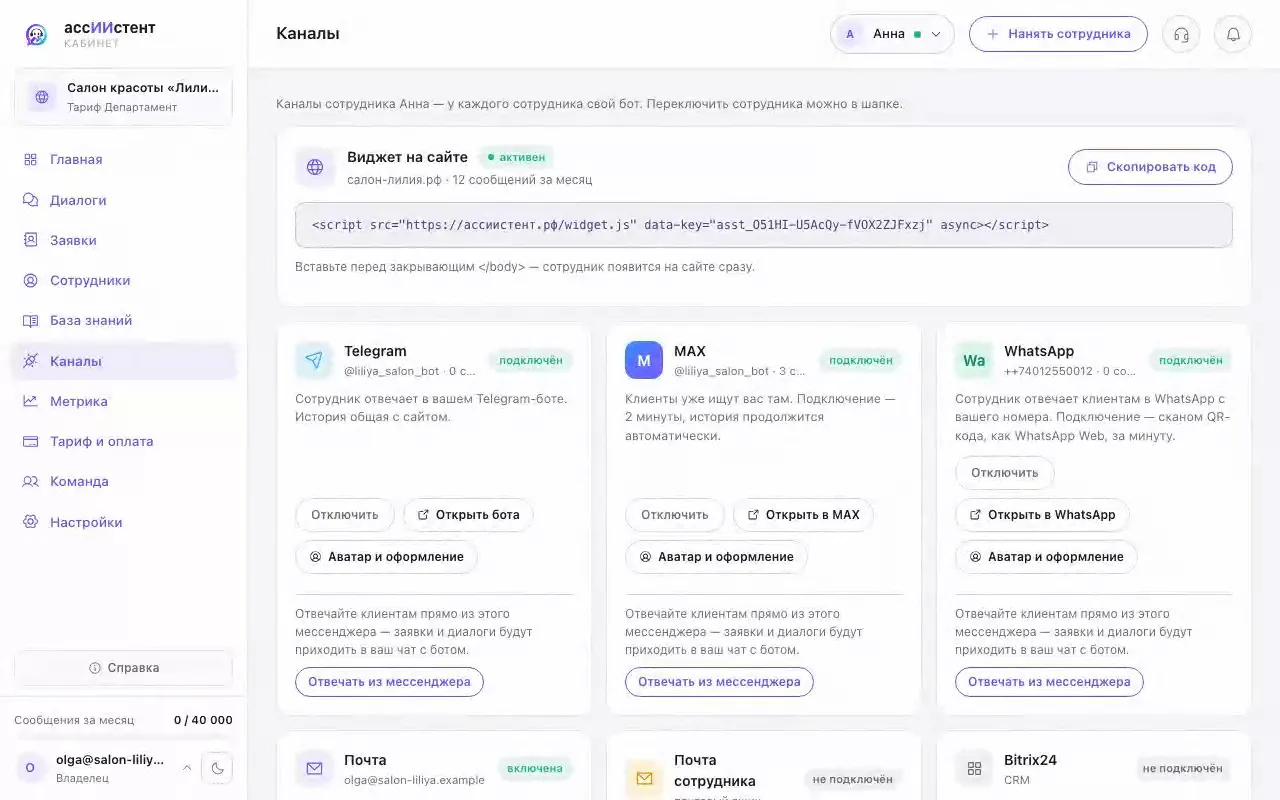The image size is (1280, 800).
Task: Click the avatar circle for olga account
Action: click(x=30, y=768)
